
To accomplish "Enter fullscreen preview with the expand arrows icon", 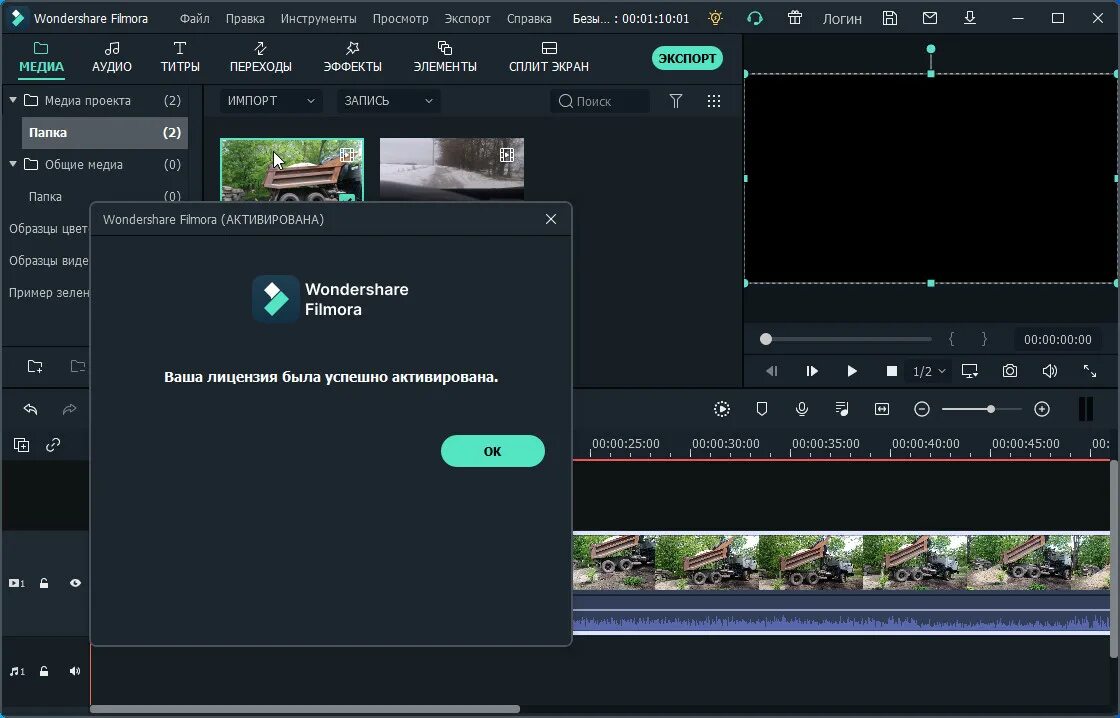I will click(x=1090, y=371).
